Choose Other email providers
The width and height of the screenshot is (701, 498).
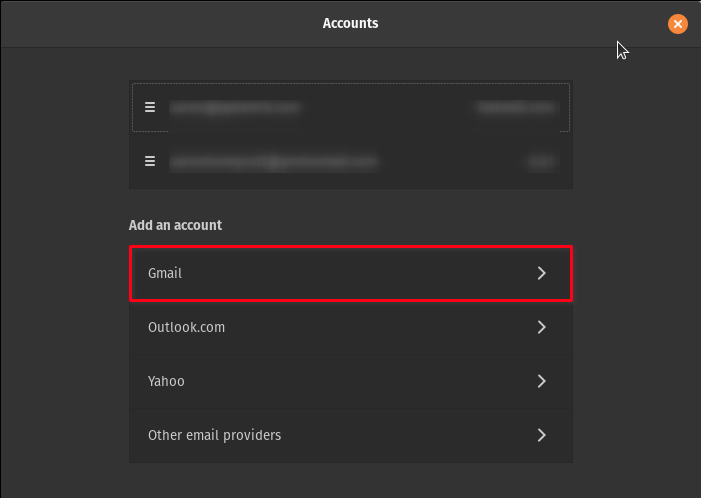(x=351, y=435)
